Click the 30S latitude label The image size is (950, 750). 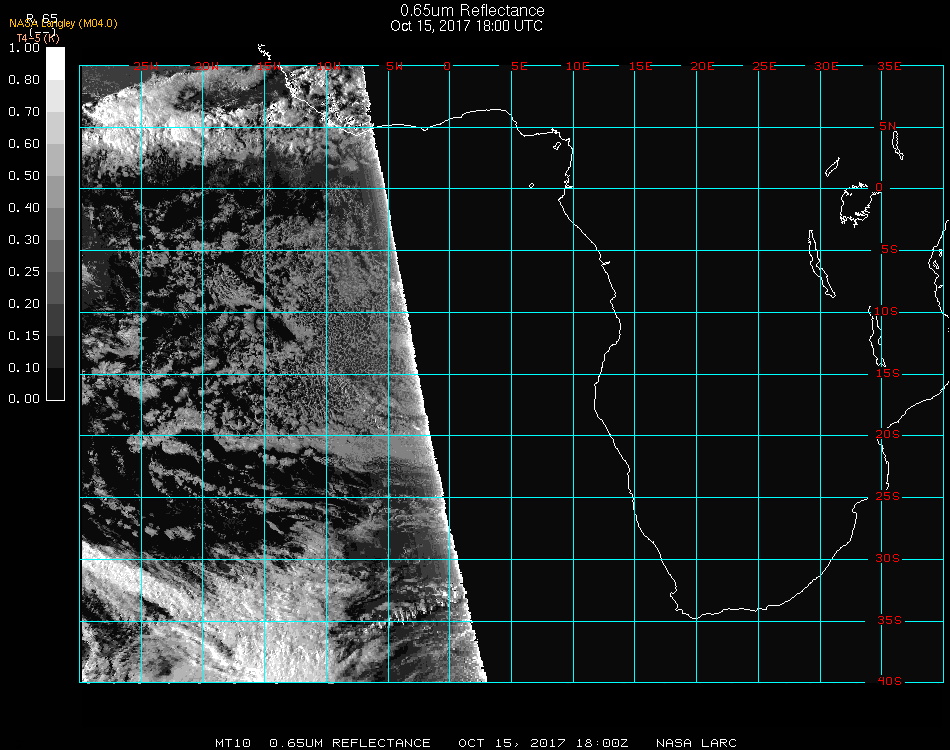(888, 559)
